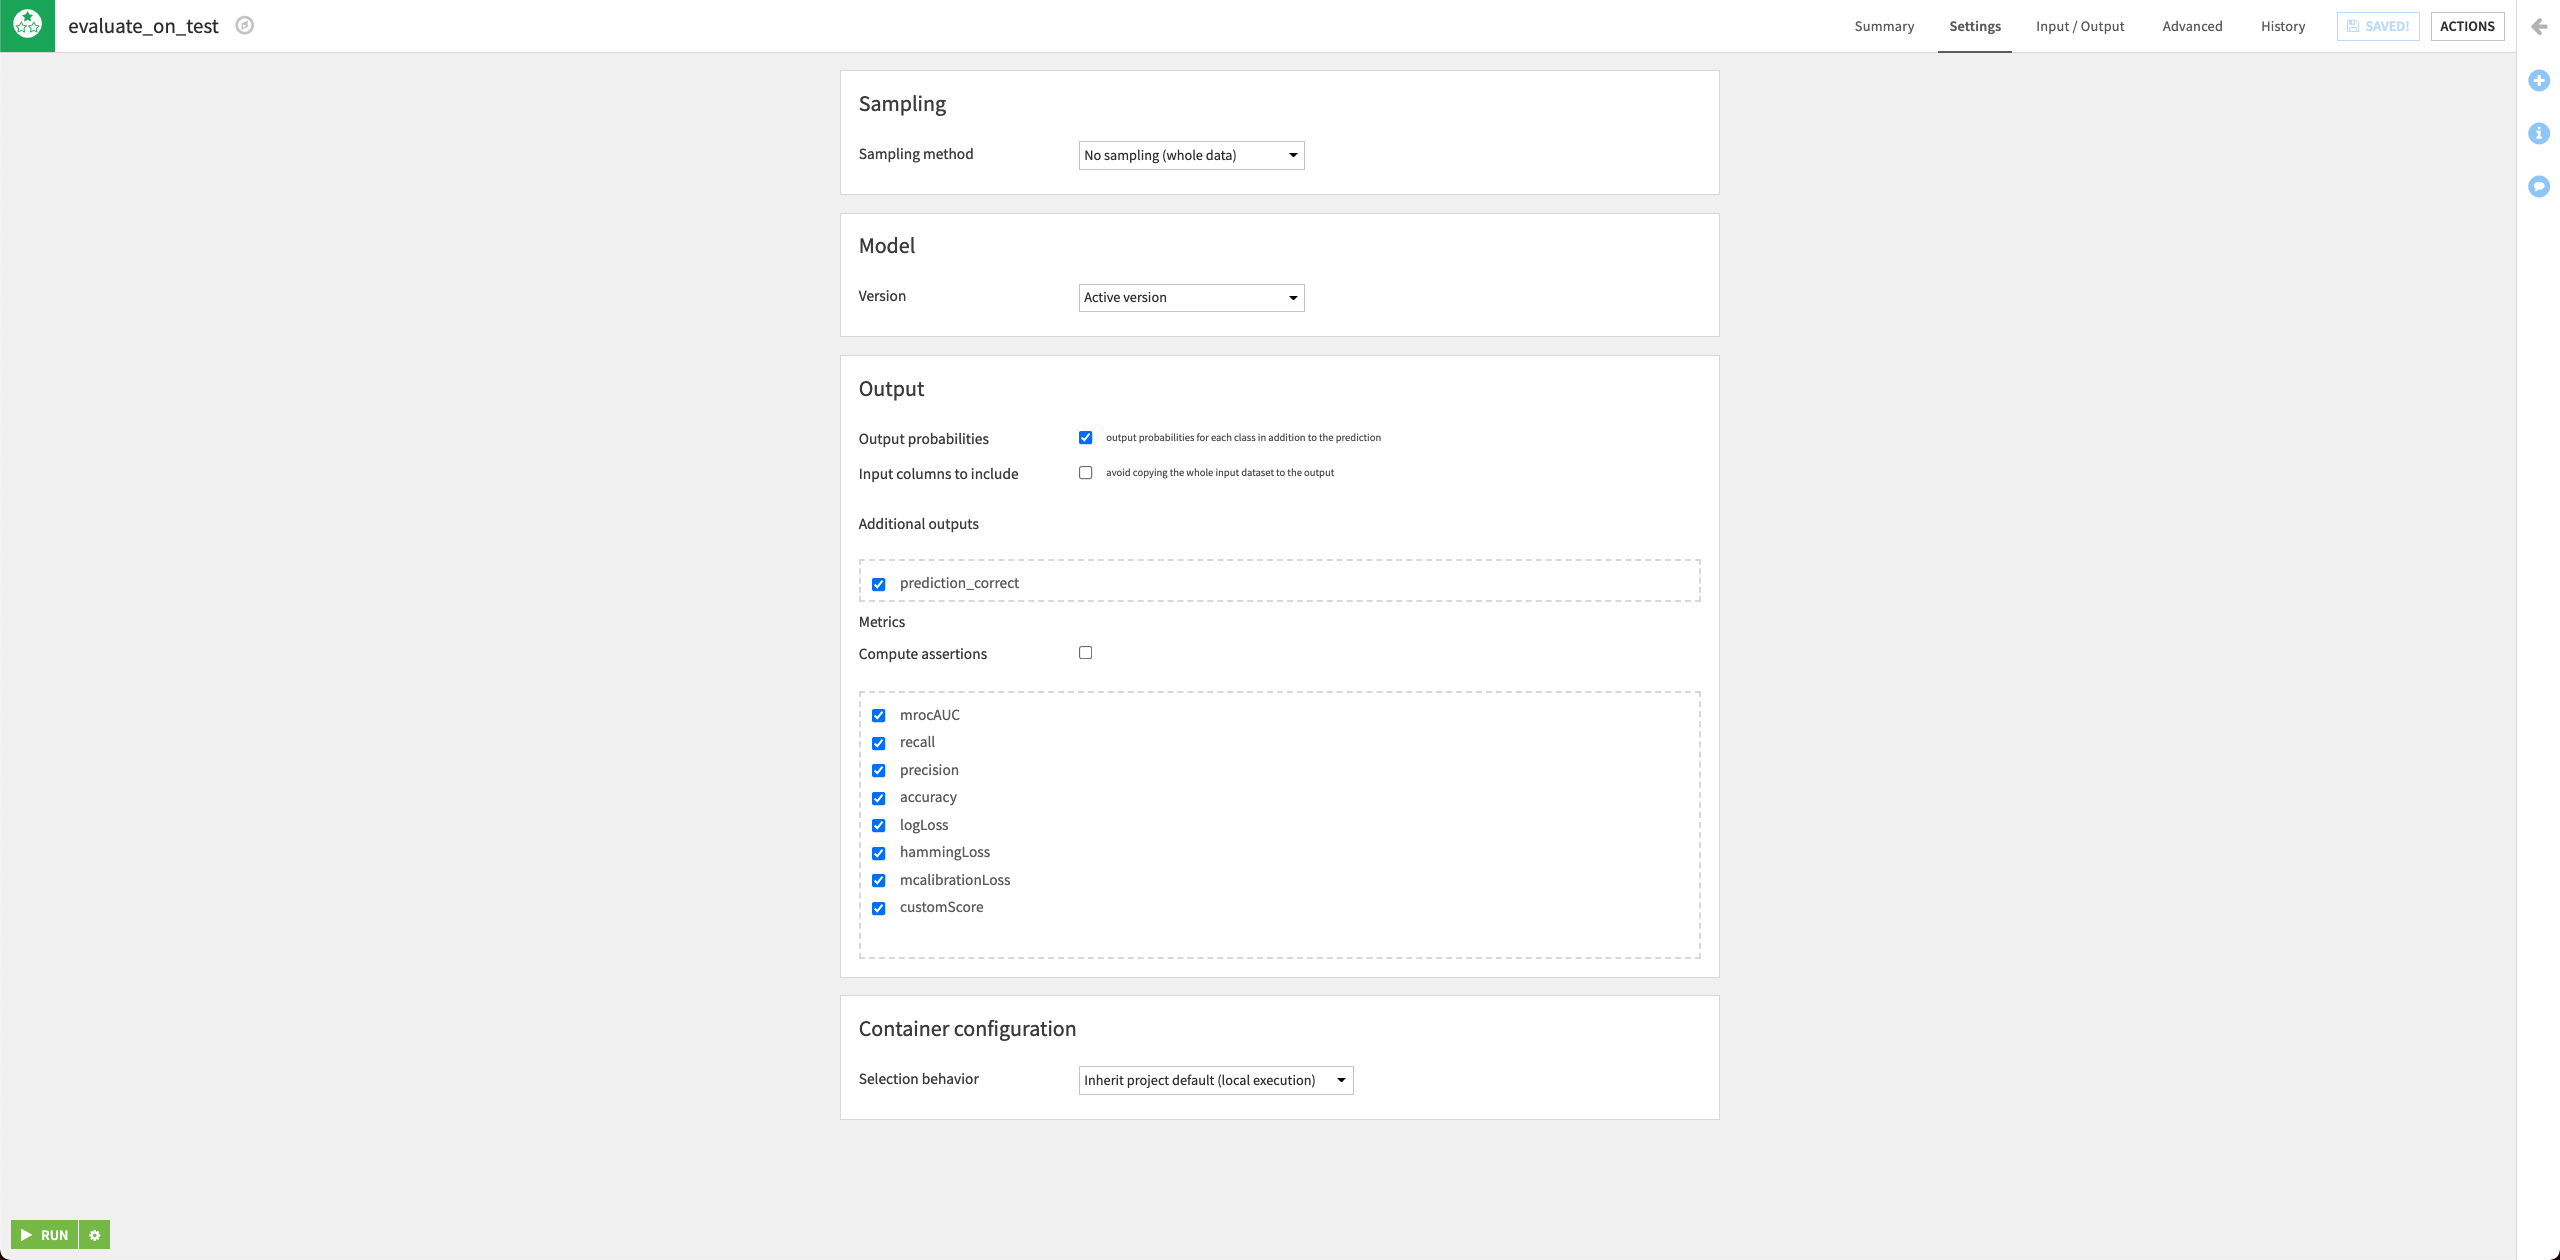Collapse the panel using the back arrow
Viewport: 2560px width, 1260px height.
click(2537, 26)
